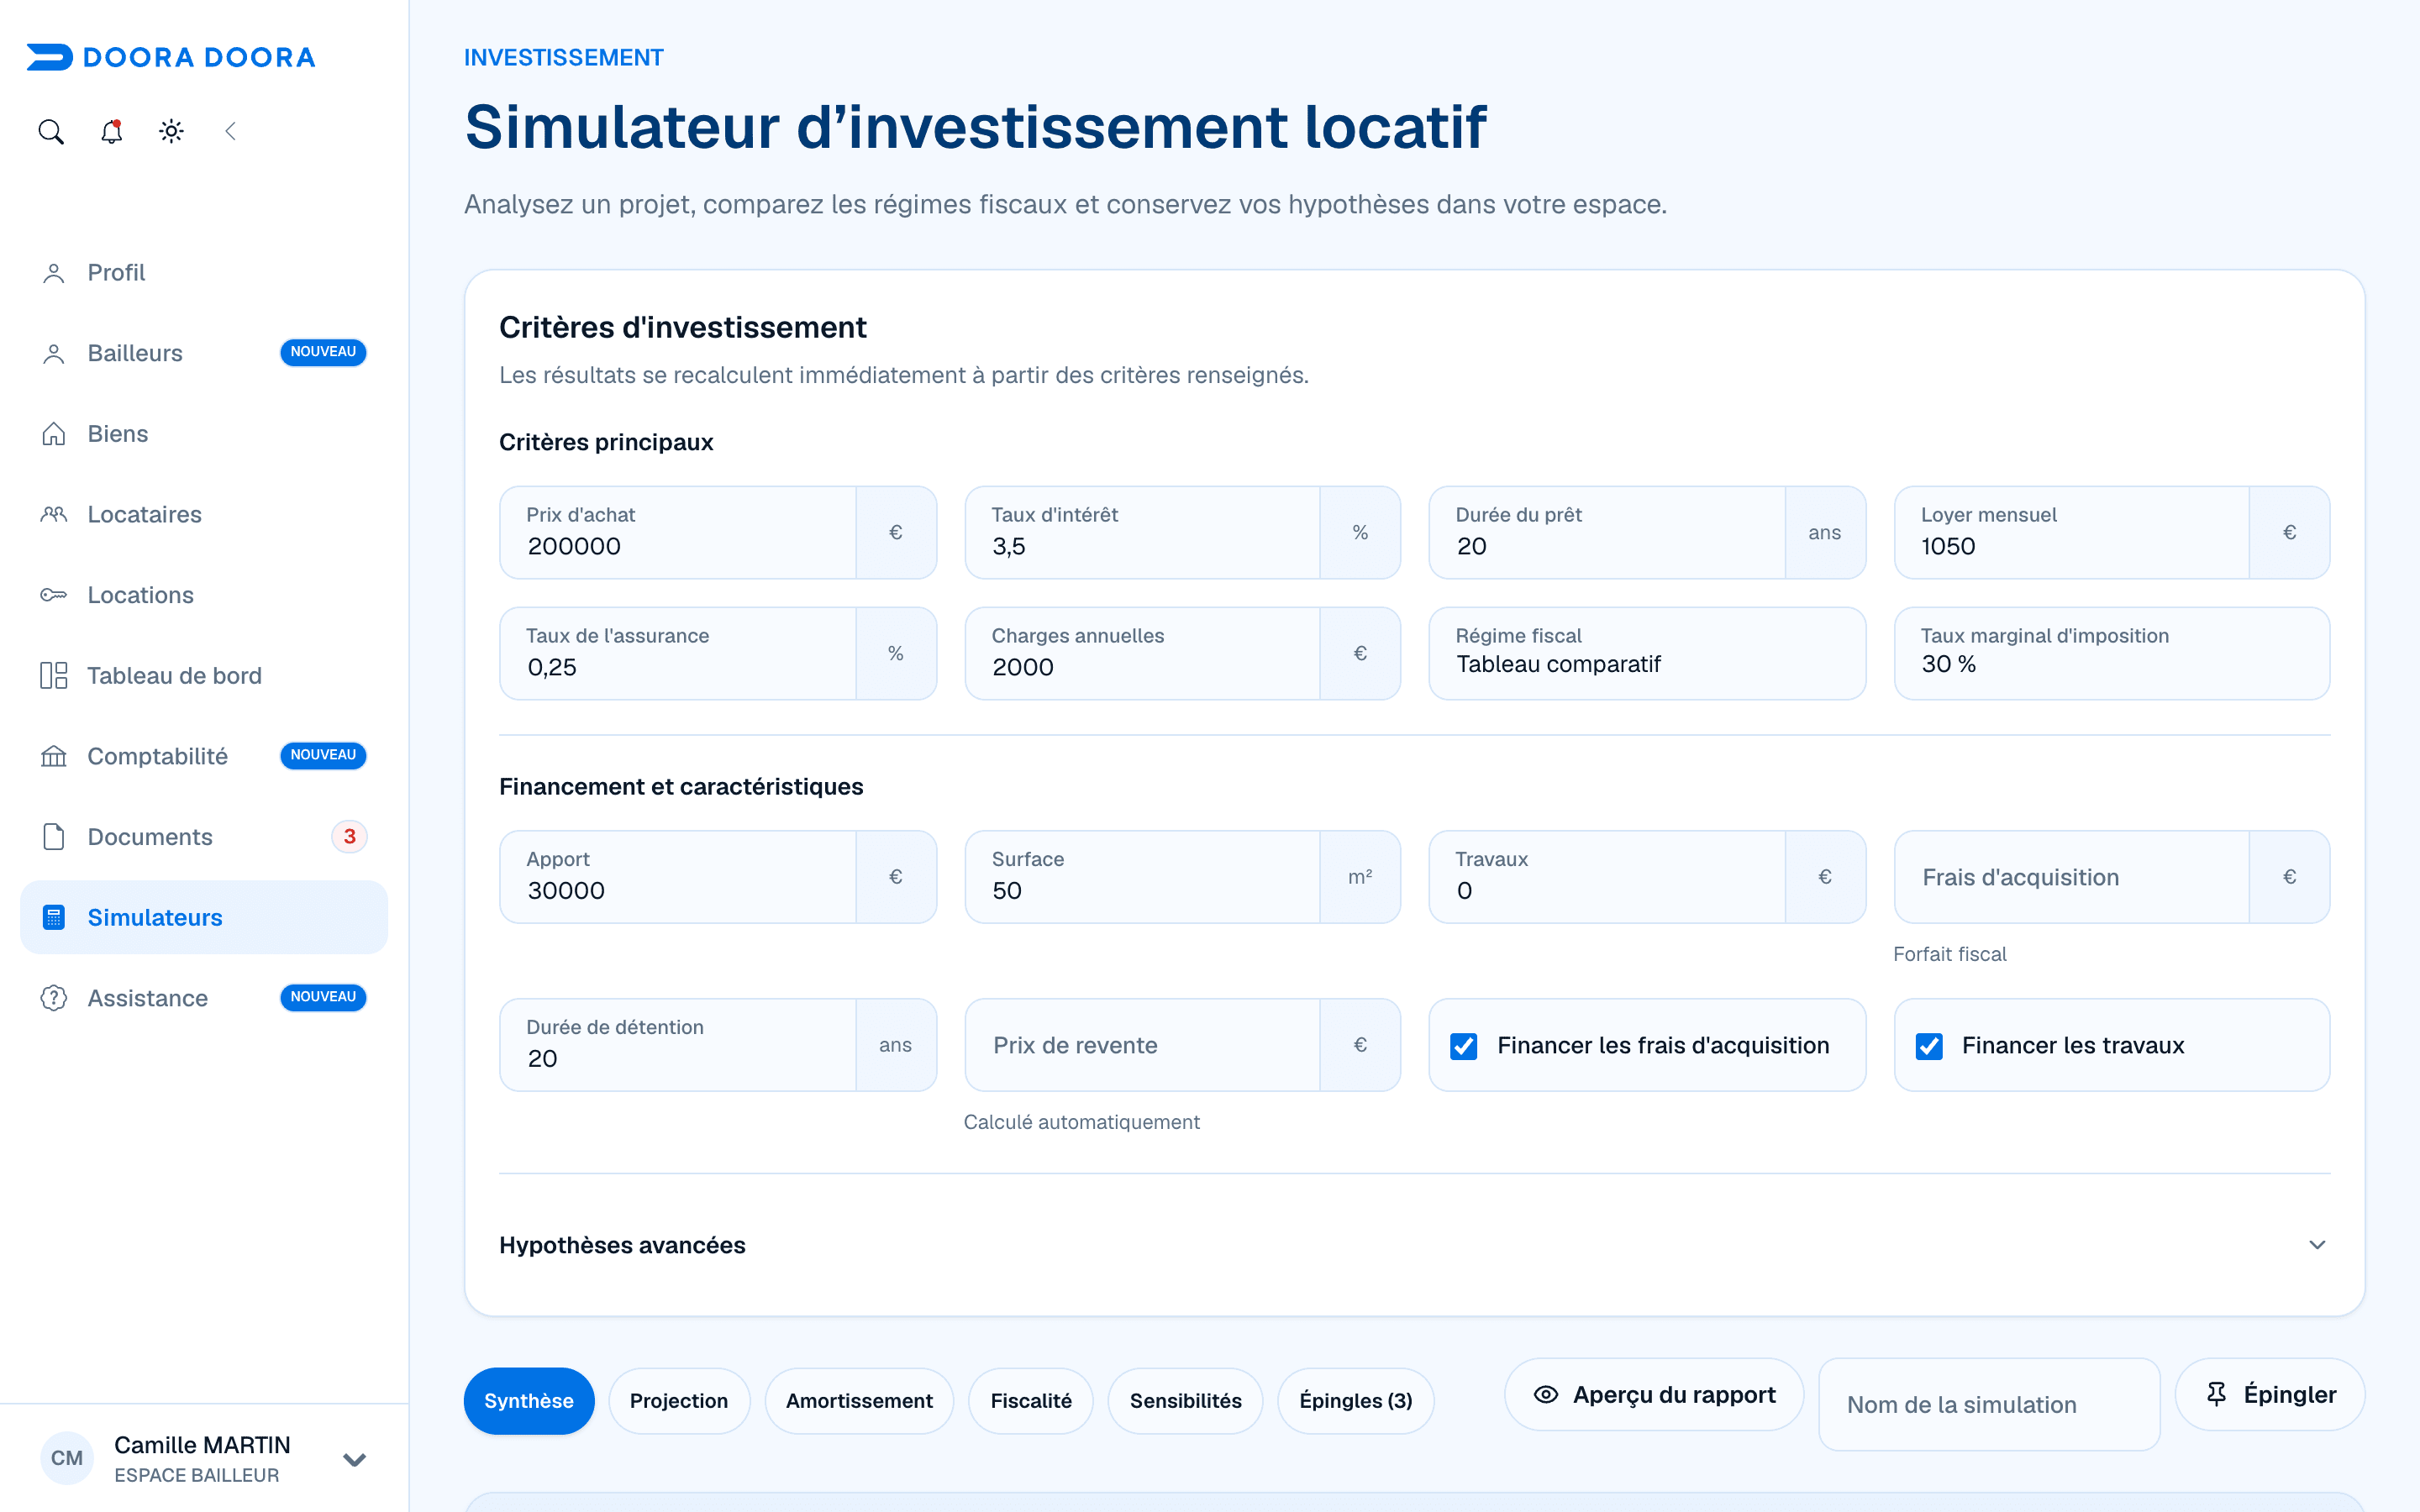The height and width of the screenshot is (1512, 2420).
Task: Open the Sensibilités tab
Action: [1185, 1401]
